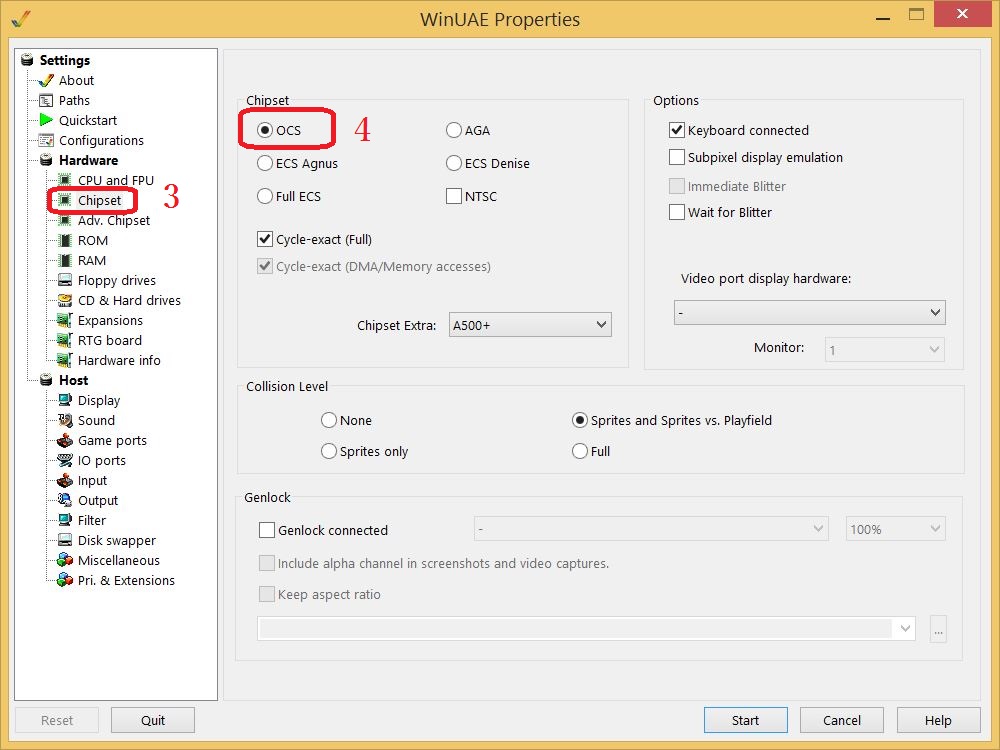The image size is (1000, 750).
Task: Click the Quit button
Action: pyautogui.click(x=153, y=720)
